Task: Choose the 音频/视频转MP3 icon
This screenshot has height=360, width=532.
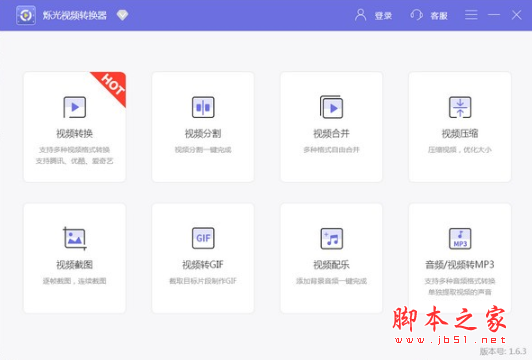Action: [460, 238]
